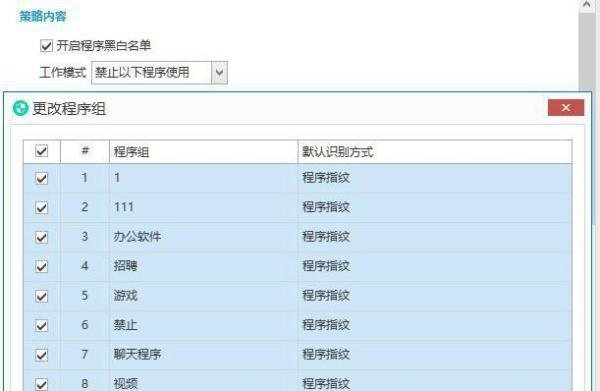The height and width of the screenshot is (391, 600).
Task: Uncheck the checkbox for 招聘
Action: (41, 266)
